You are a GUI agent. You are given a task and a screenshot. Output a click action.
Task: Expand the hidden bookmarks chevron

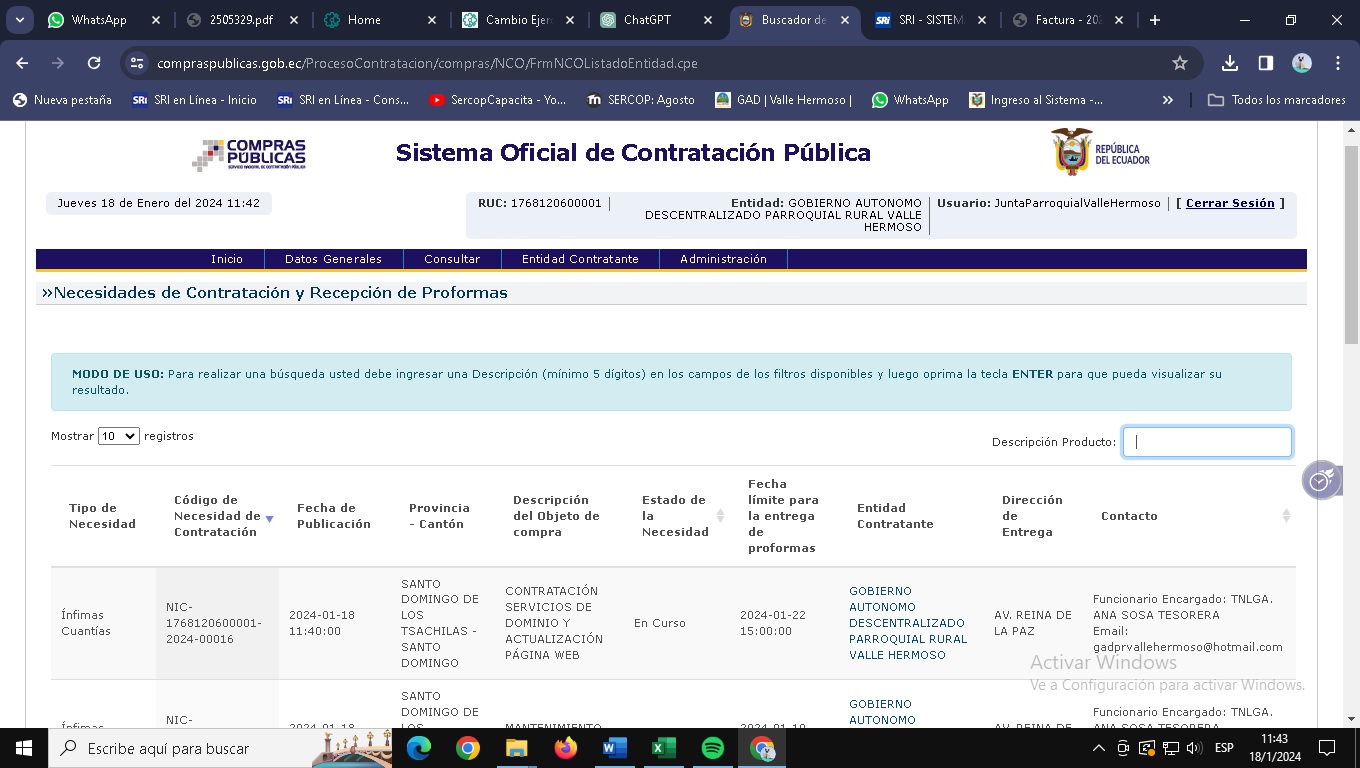1167,100
